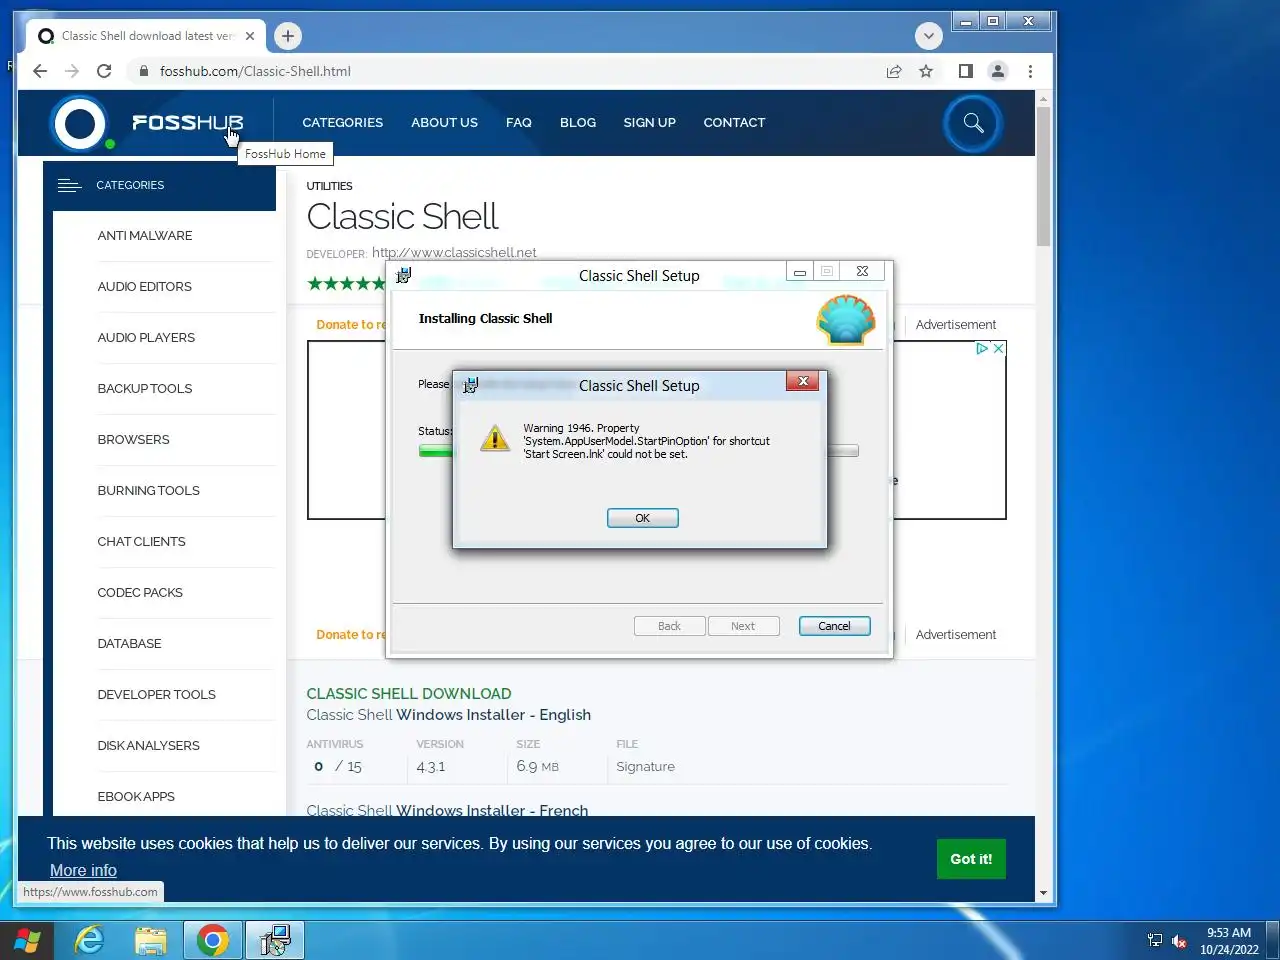
Task: Open the developer classicshell.net link
Action: point(454,252)
